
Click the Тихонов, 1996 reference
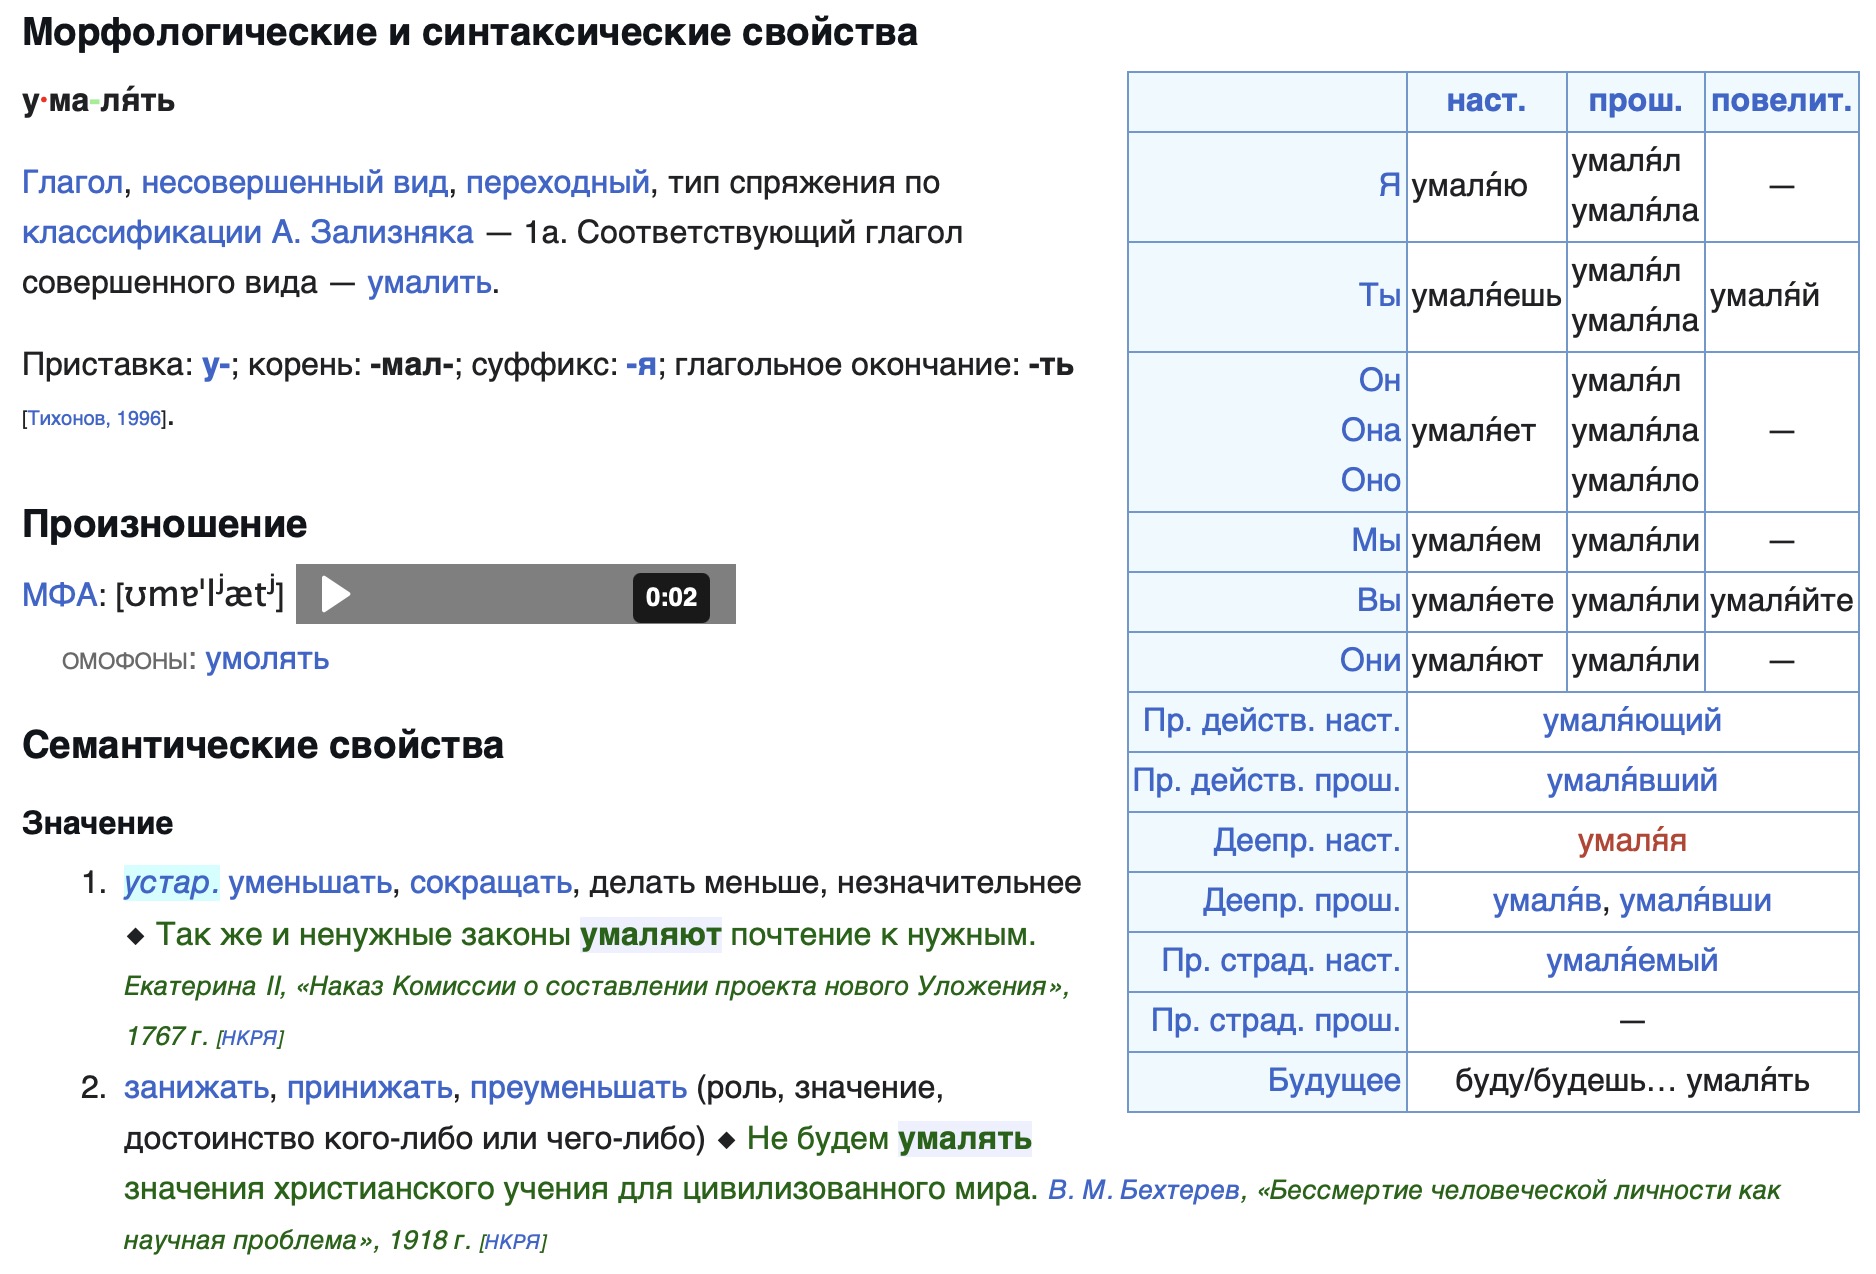(x=94, y=419)
